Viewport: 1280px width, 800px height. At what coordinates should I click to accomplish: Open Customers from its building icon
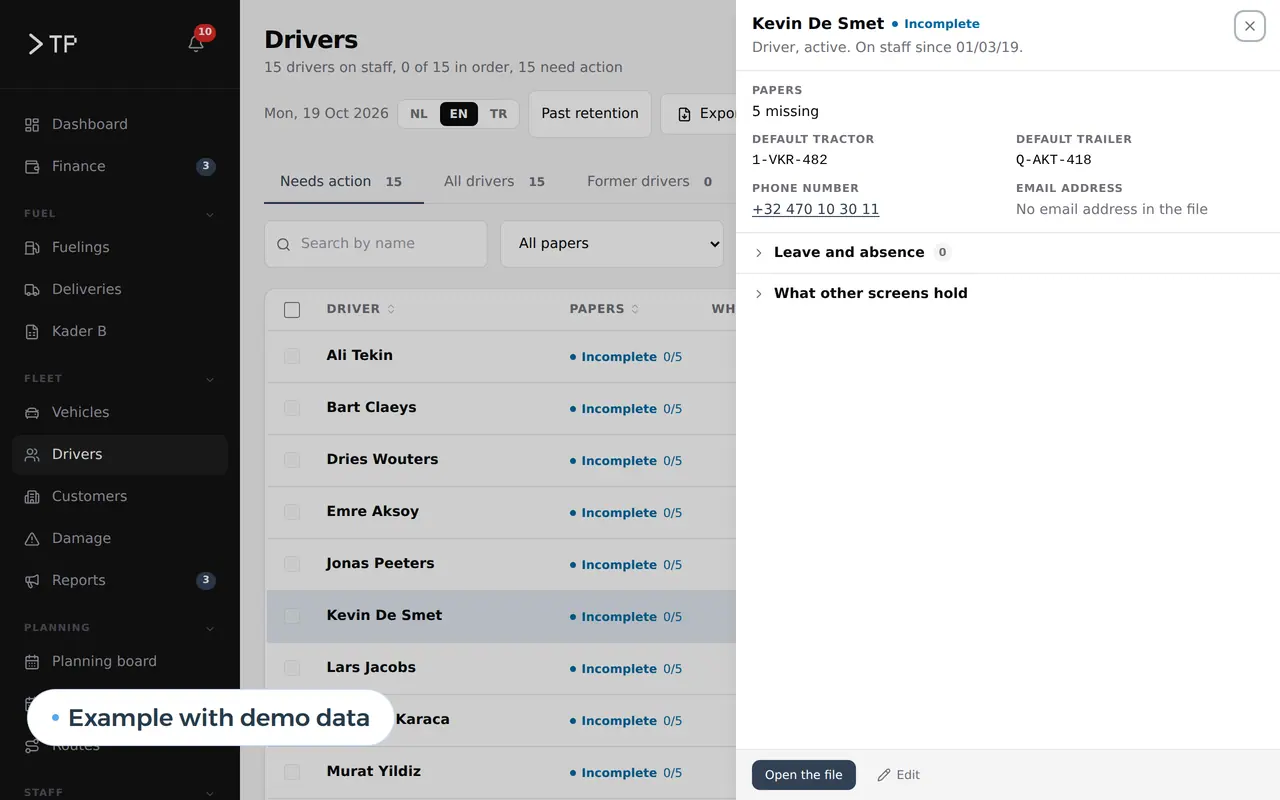point(32,496)
